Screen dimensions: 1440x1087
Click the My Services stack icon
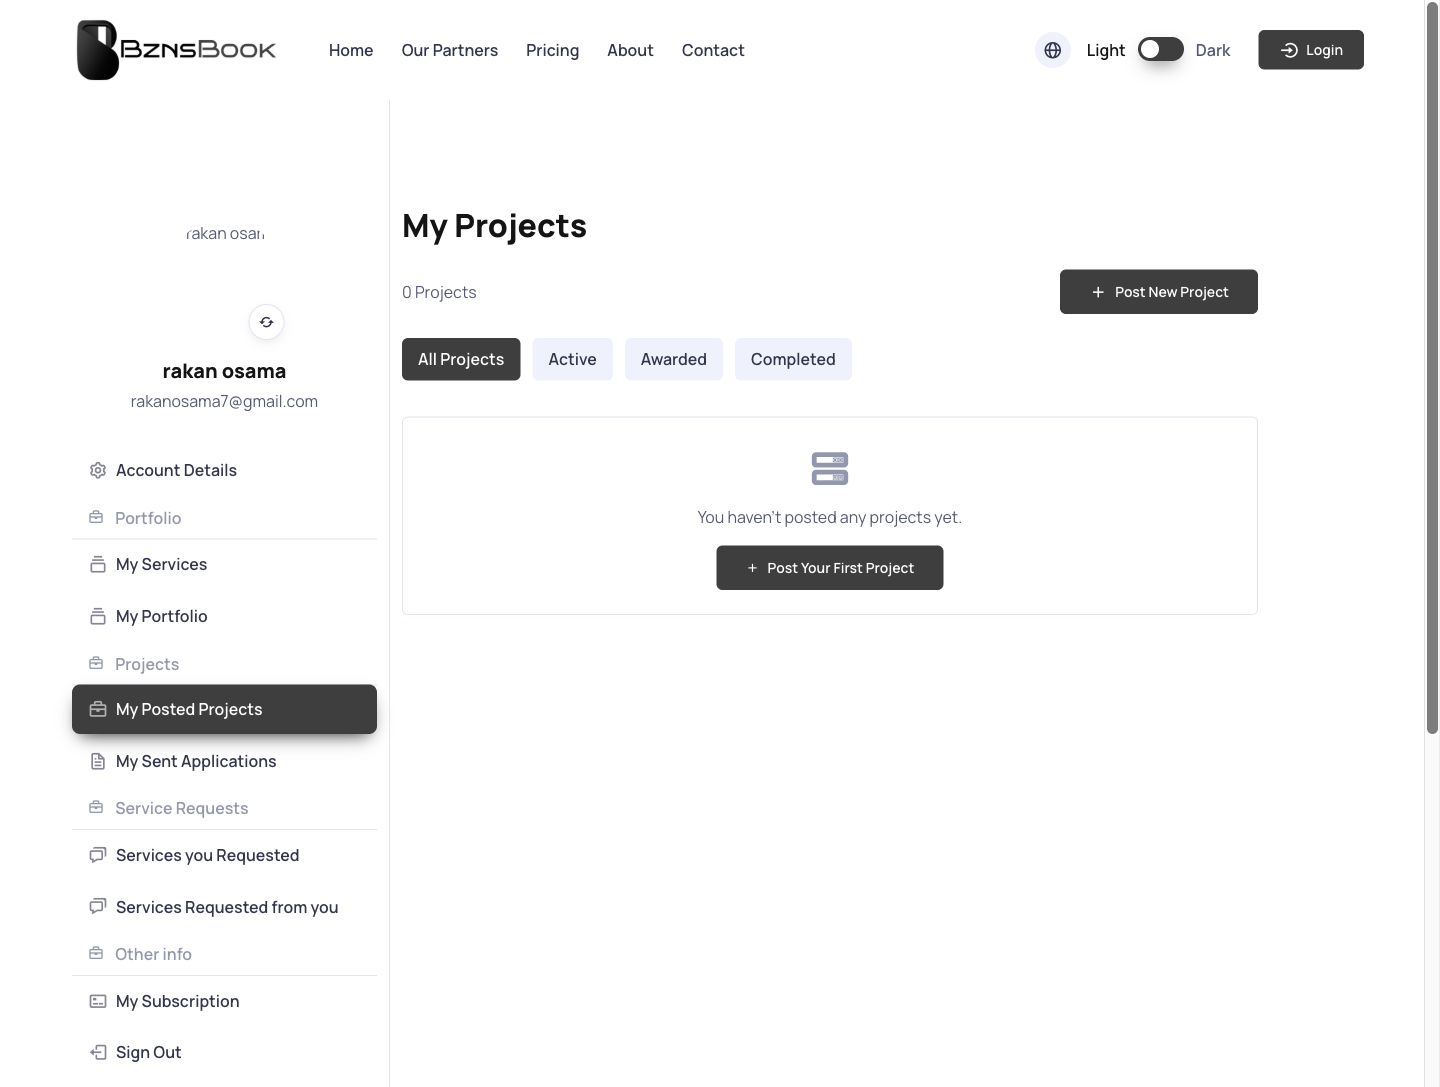point(98,564)
